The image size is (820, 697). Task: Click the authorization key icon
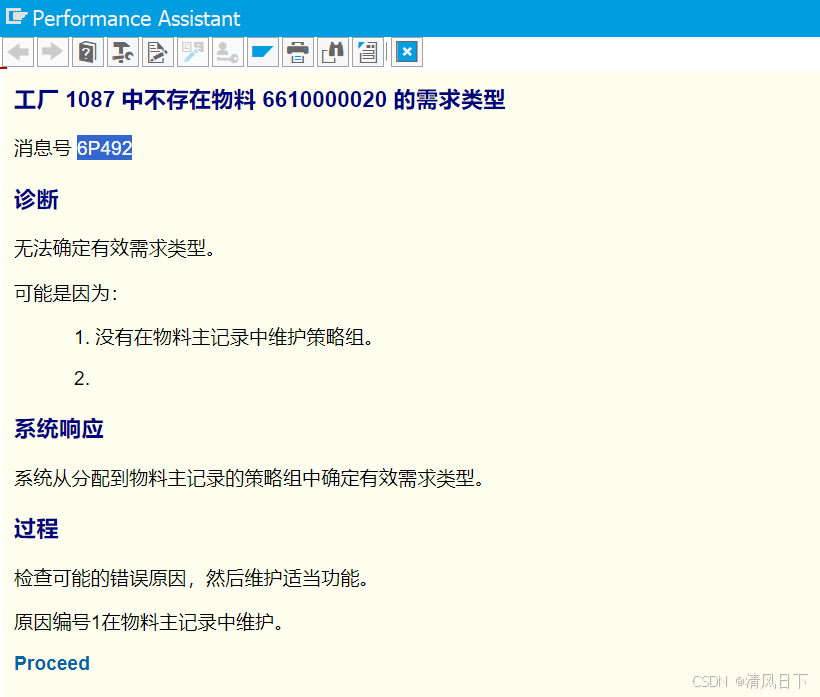pyautogui.click(x=226, y=52)
